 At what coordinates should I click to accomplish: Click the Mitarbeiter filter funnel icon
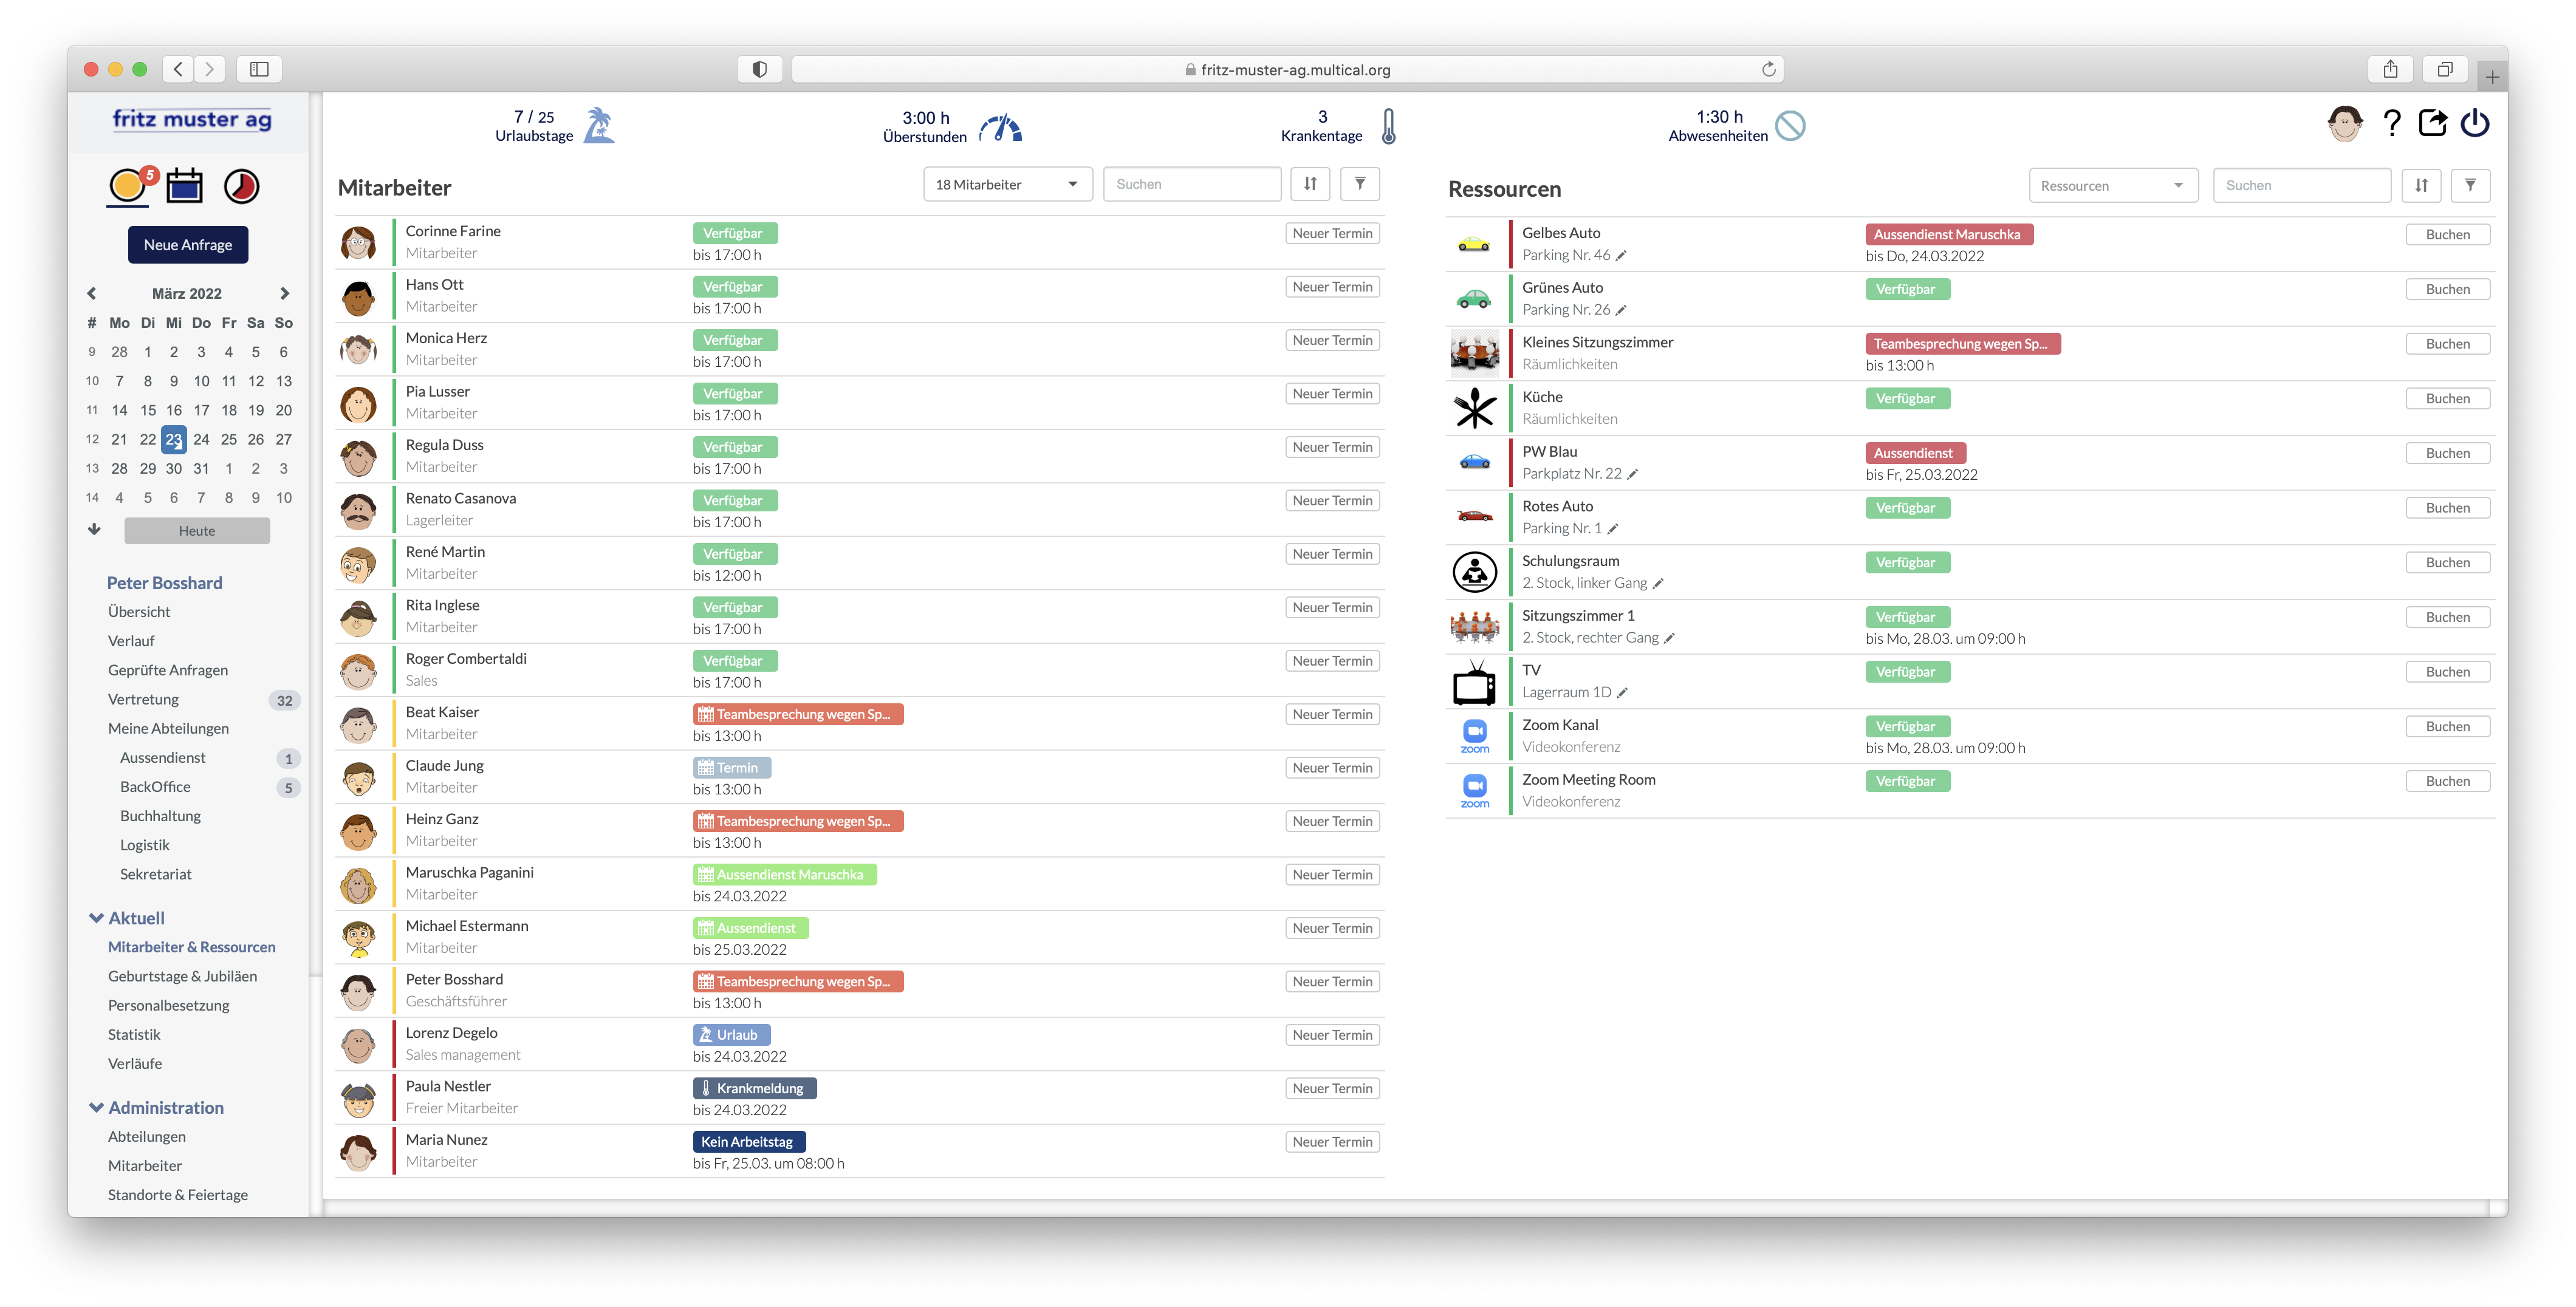1359,184
